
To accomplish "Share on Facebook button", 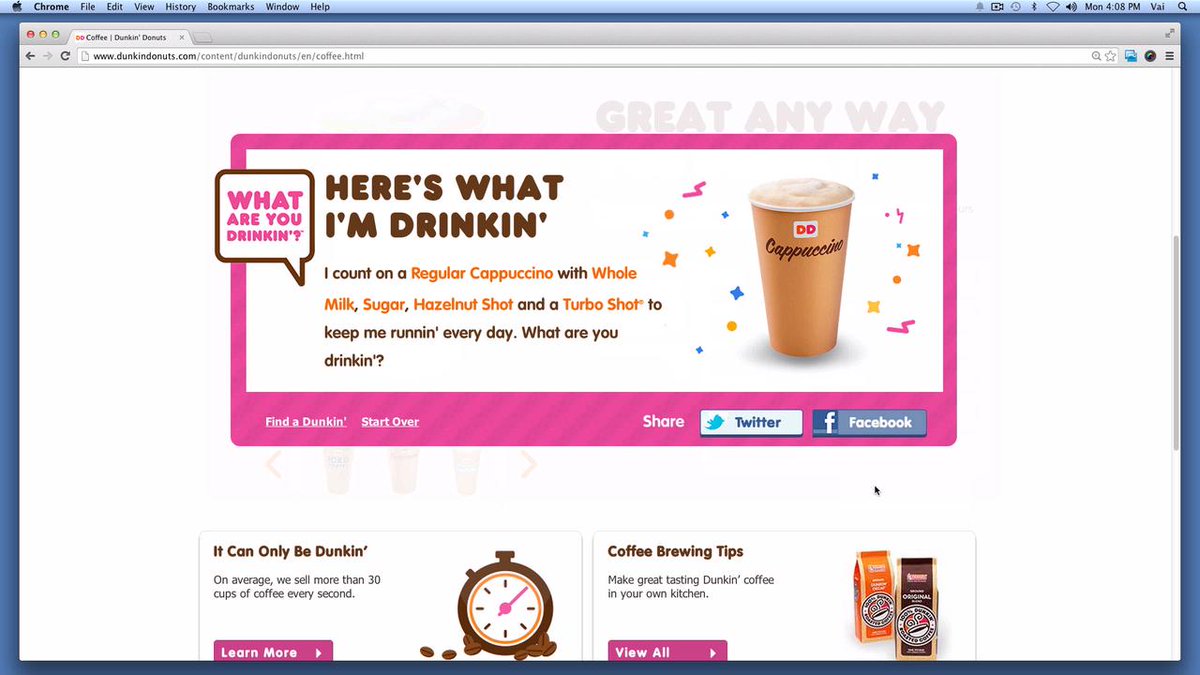I will [x=869, y=422].
